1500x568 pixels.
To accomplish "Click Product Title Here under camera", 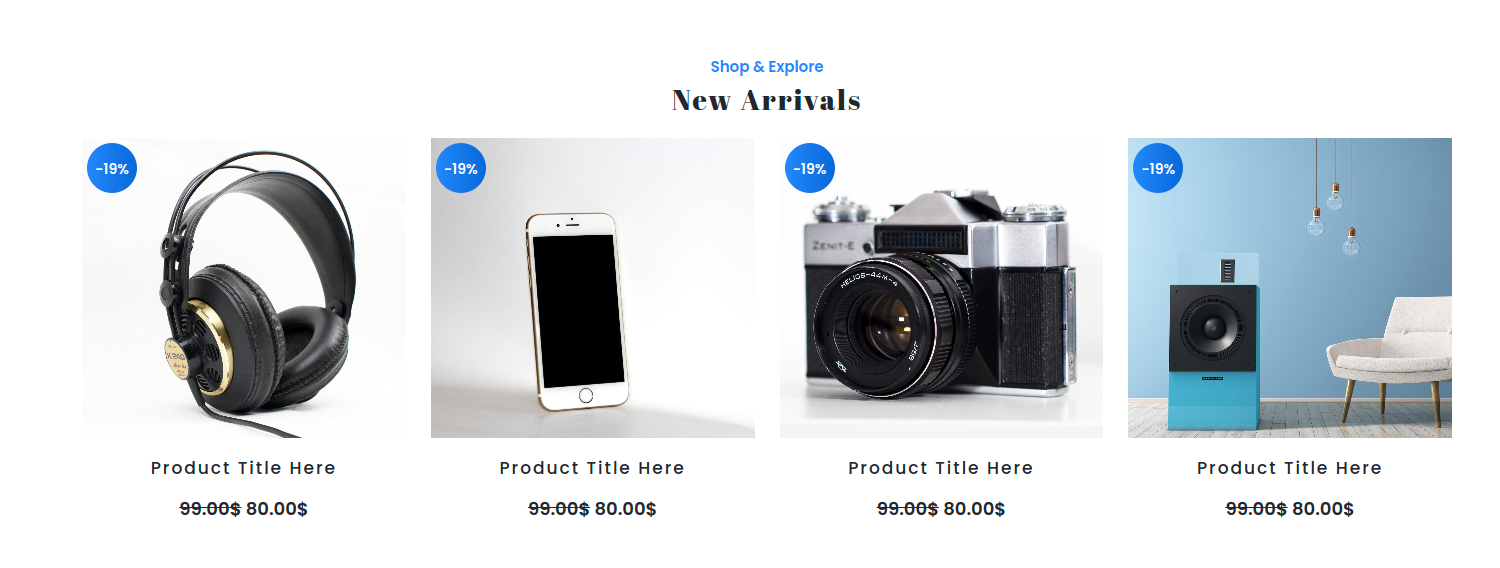I will [x=941, y=468].
